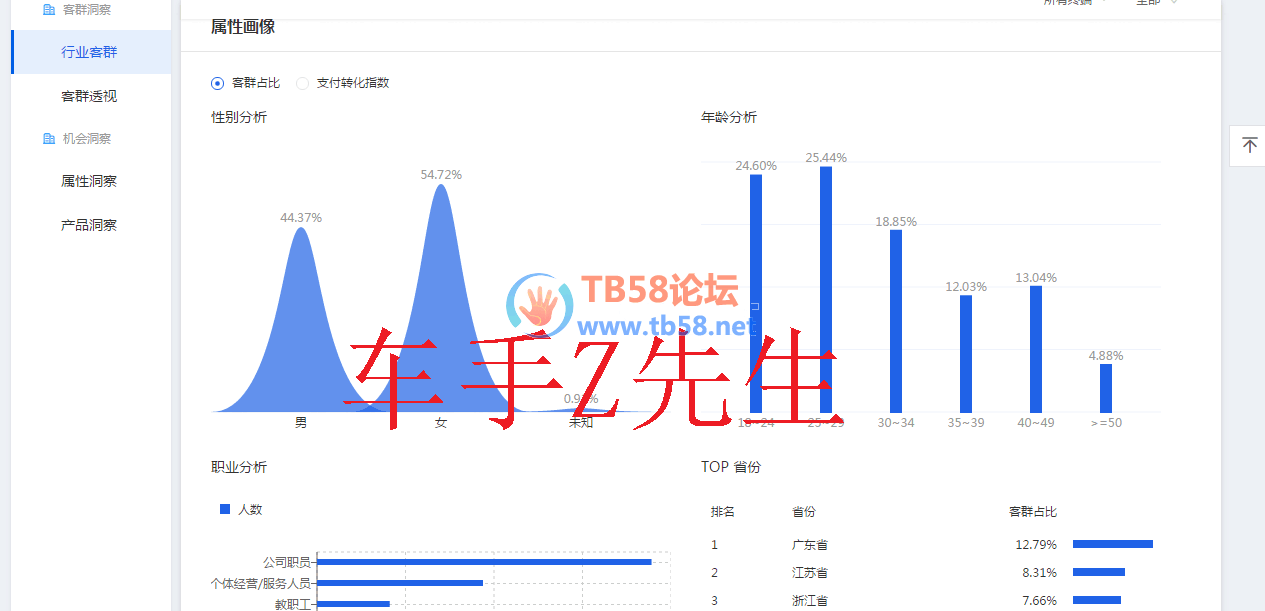The height and width of the screenshot is (611, 1265).
Task: Click the back-to-top arrow icon
Action: (1249, 146)
